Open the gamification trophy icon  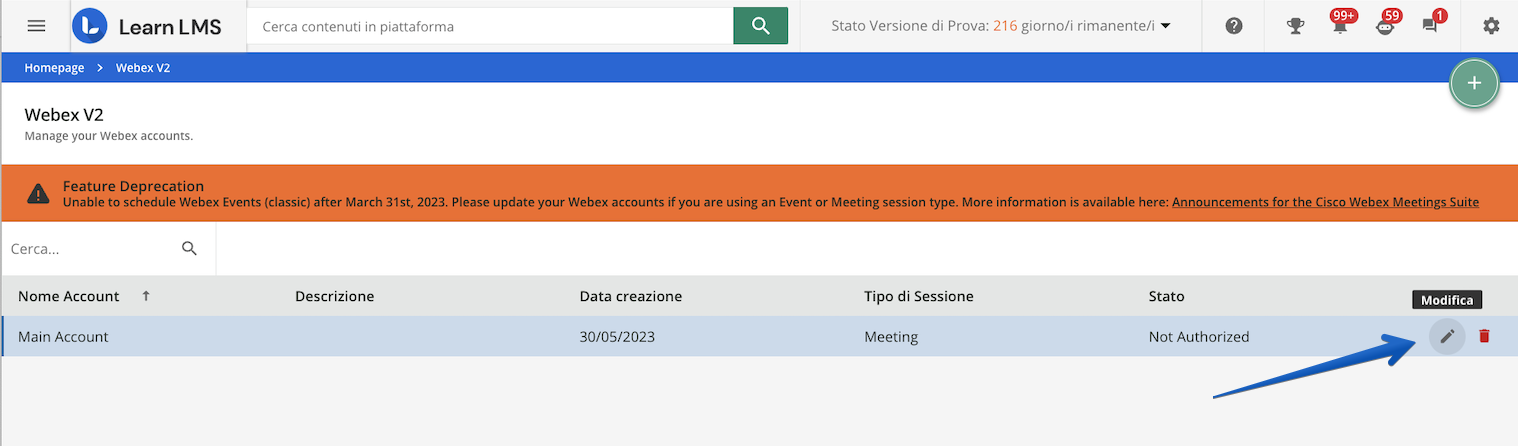click(x=1295, y=27)
